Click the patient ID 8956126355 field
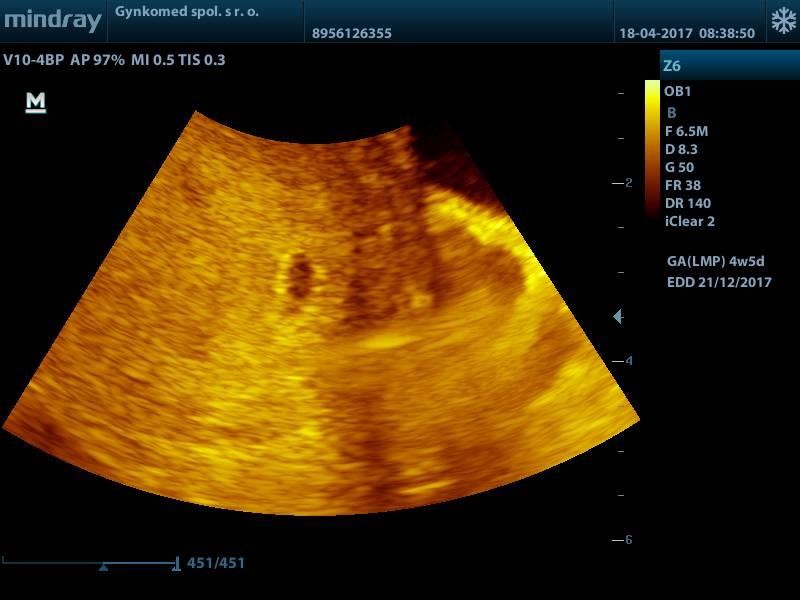 point(352,33)
